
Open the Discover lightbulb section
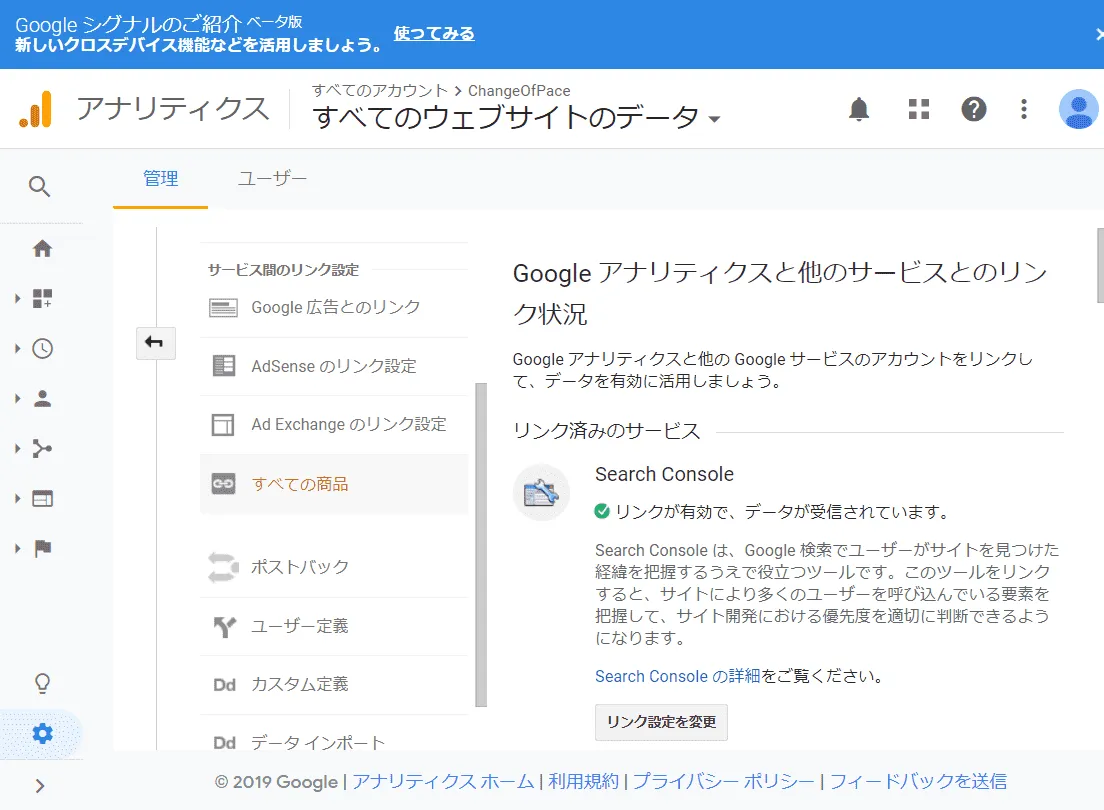(x=42, y=682)
